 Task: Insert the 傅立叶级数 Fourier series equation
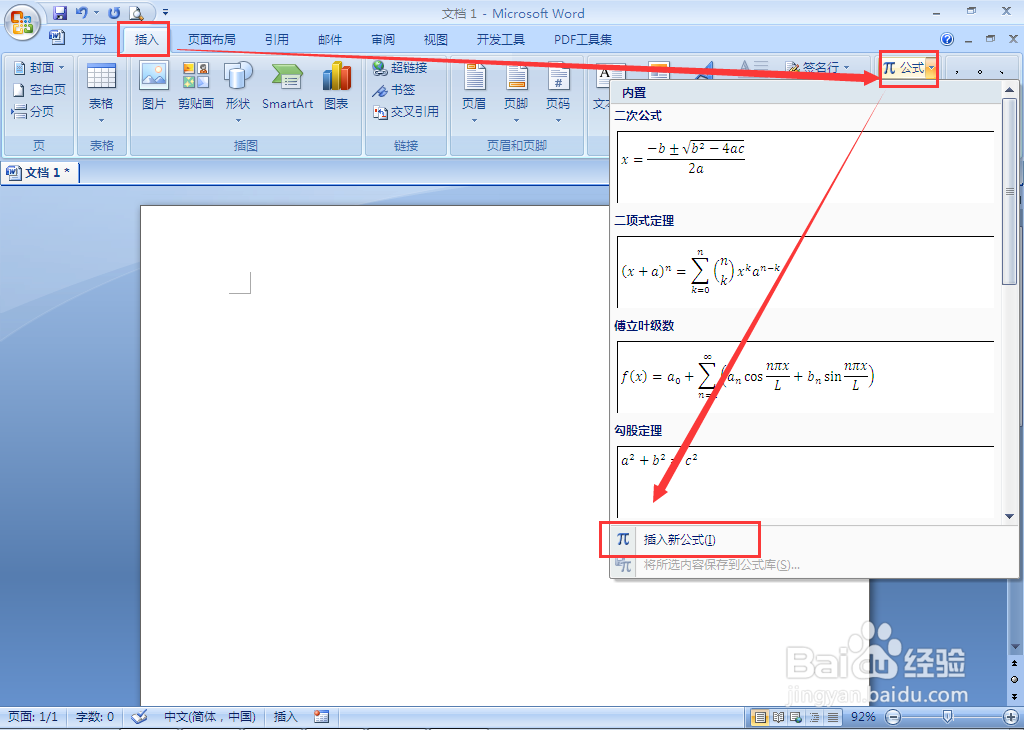click(x=806, y=377)
